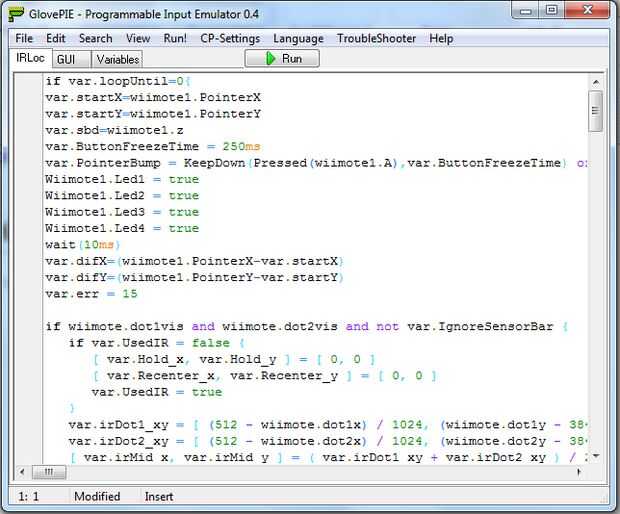
Task: Maximize the GlovePIE window
Action: tap(552, 10)
